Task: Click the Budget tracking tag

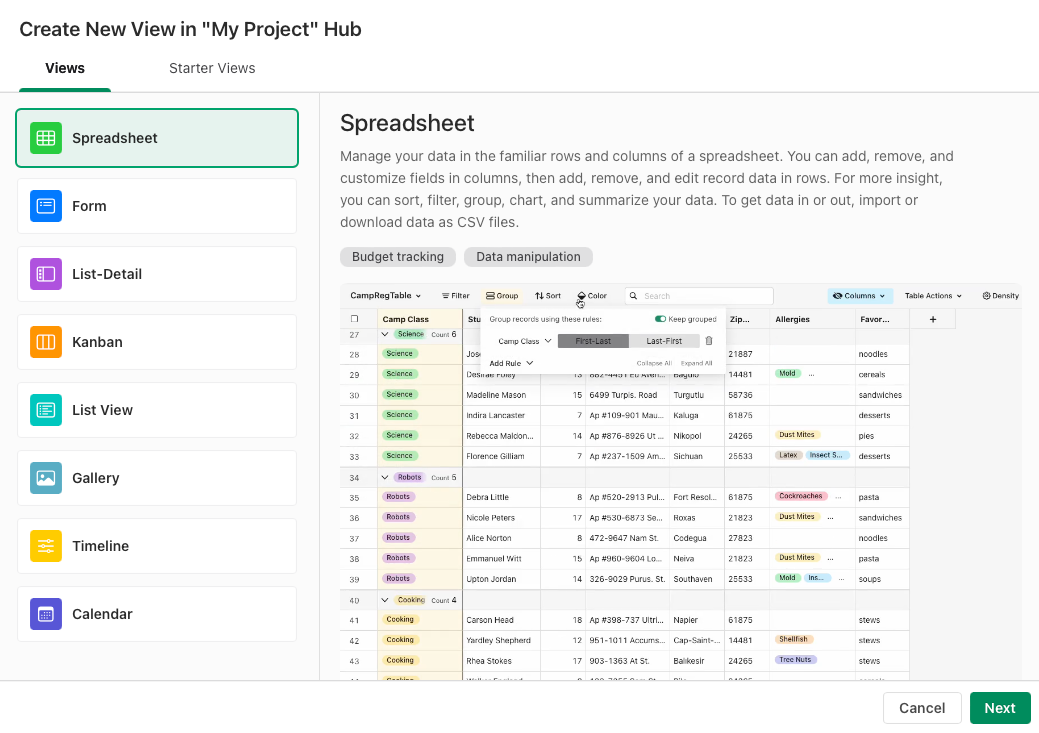Action: (398, 256)
